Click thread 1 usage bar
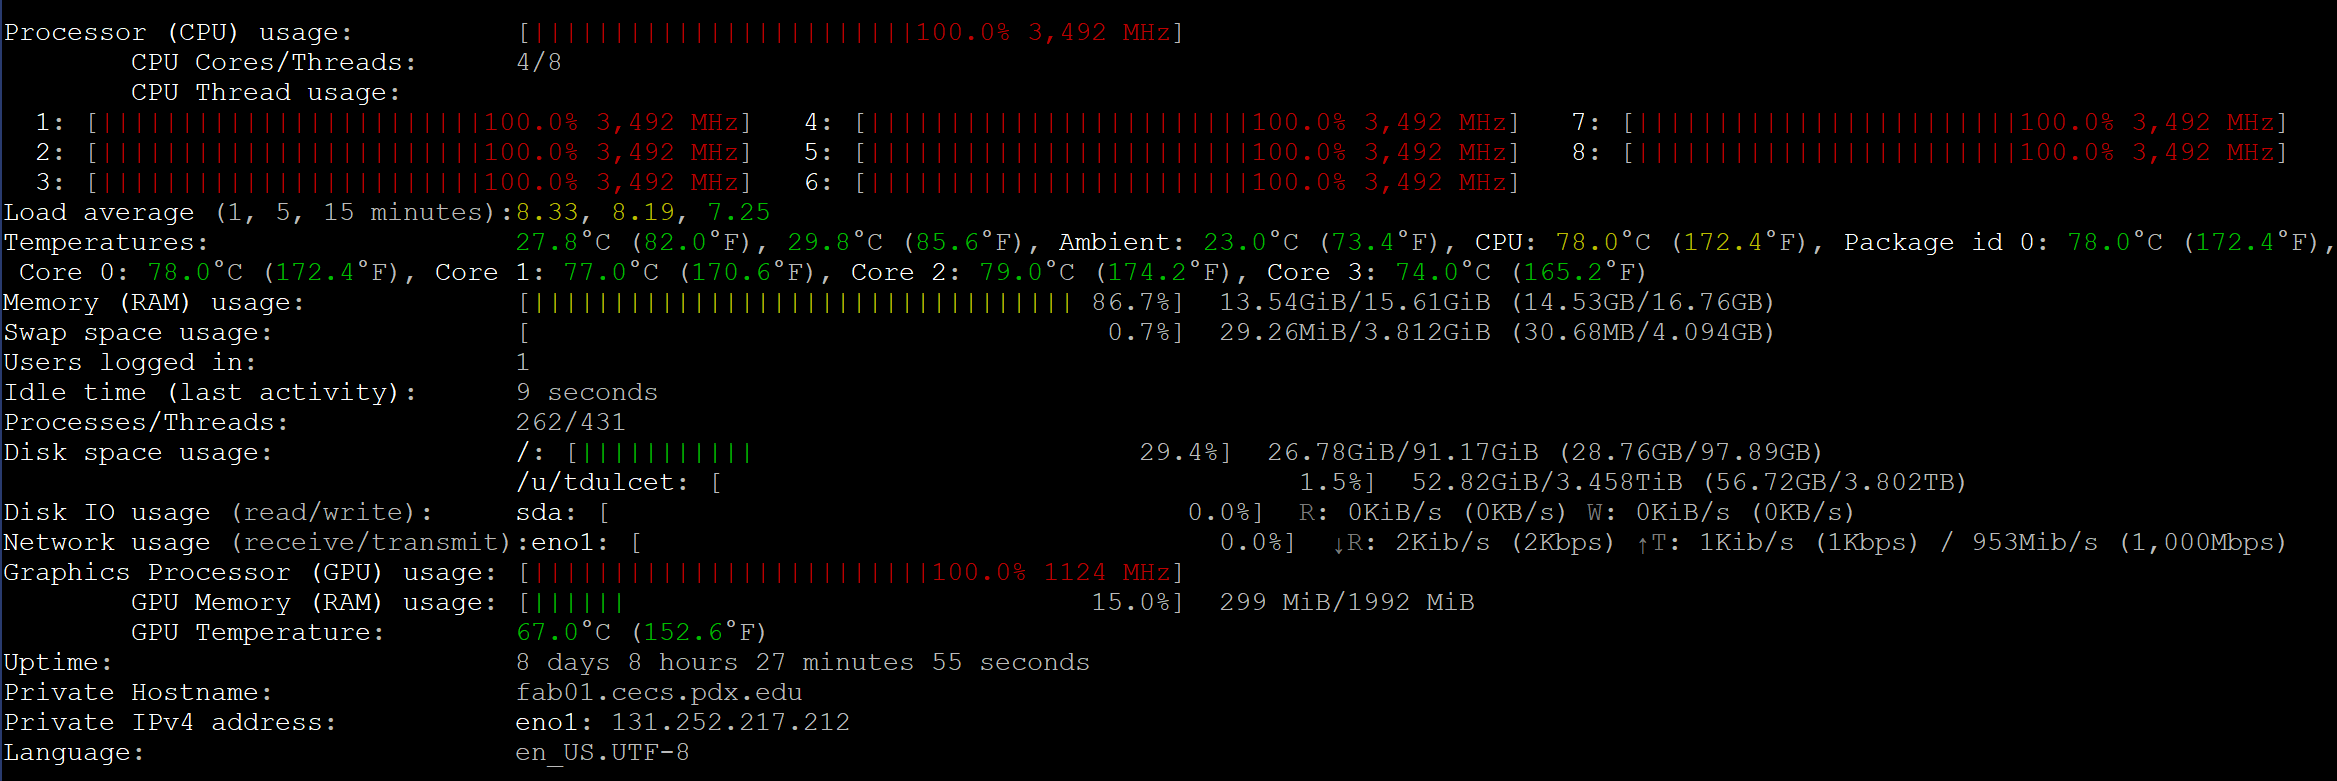The image size is (2337, 781). point(419,122)
